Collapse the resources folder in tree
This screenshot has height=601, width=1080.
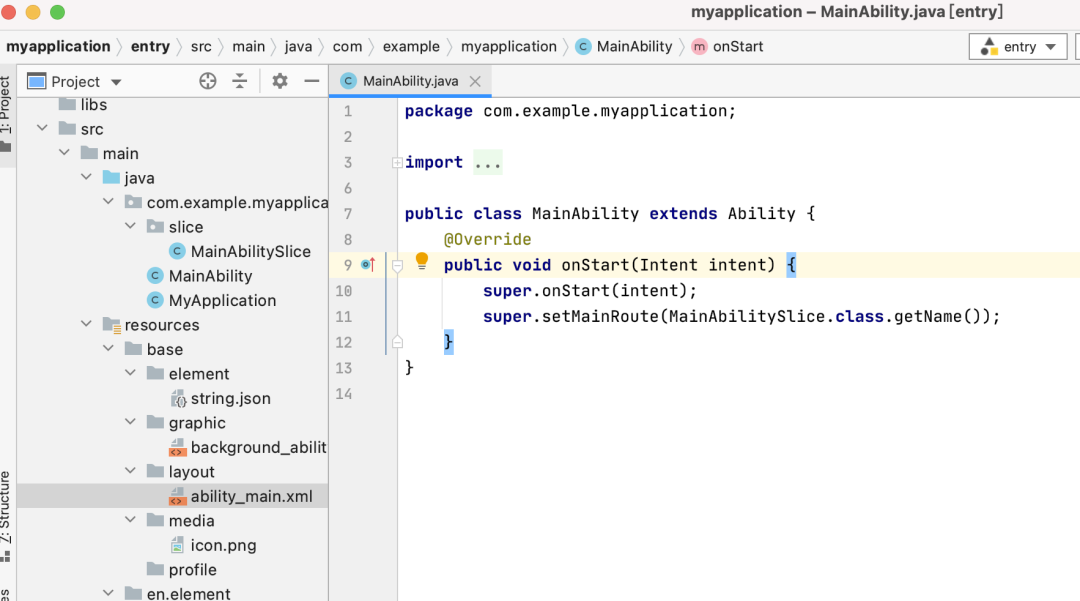point(87,325)
